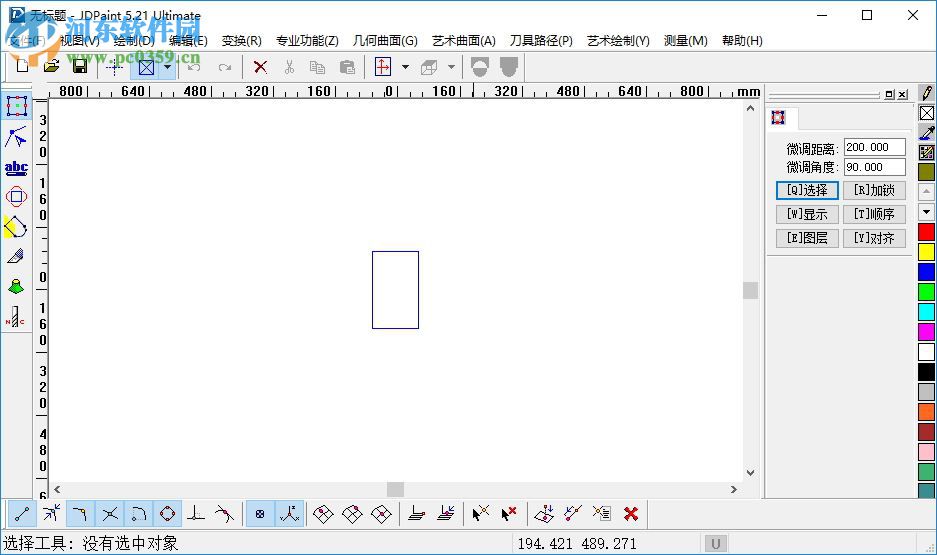Screen dimensions: 937x555
Task: Click the vertical scrollbar down arrow of canvas
Action: tap(751, 473)
